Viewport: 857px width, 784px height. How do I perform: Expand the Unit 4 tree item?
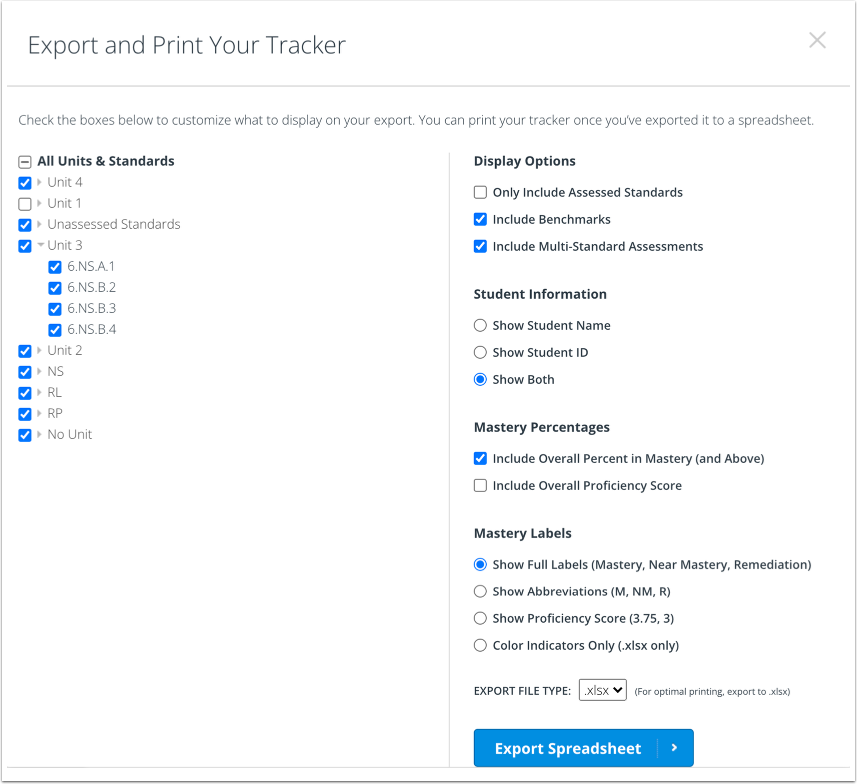coord(40,182)
